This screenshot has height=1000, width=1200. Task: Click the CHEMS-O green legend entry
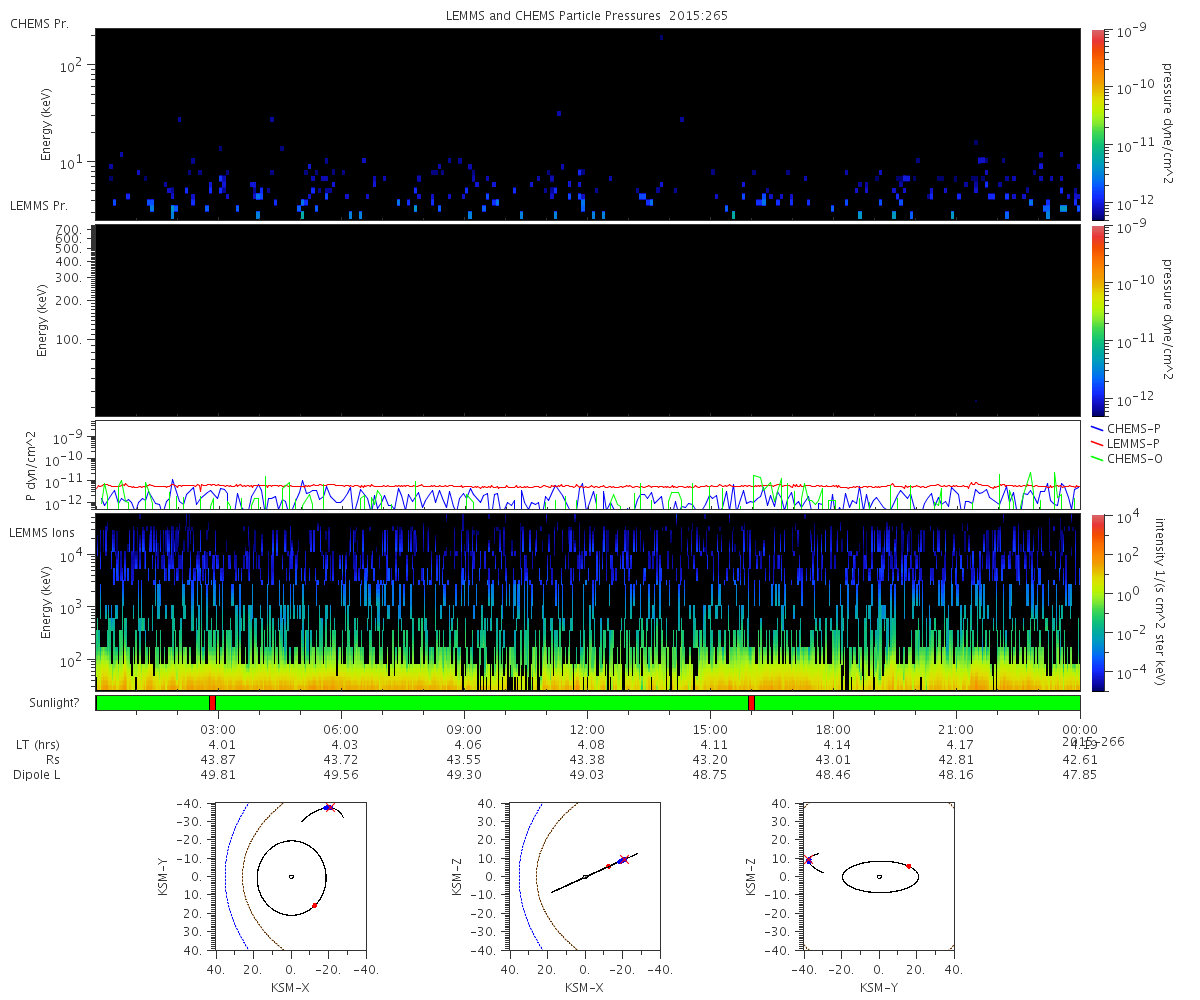(1131, 458)
